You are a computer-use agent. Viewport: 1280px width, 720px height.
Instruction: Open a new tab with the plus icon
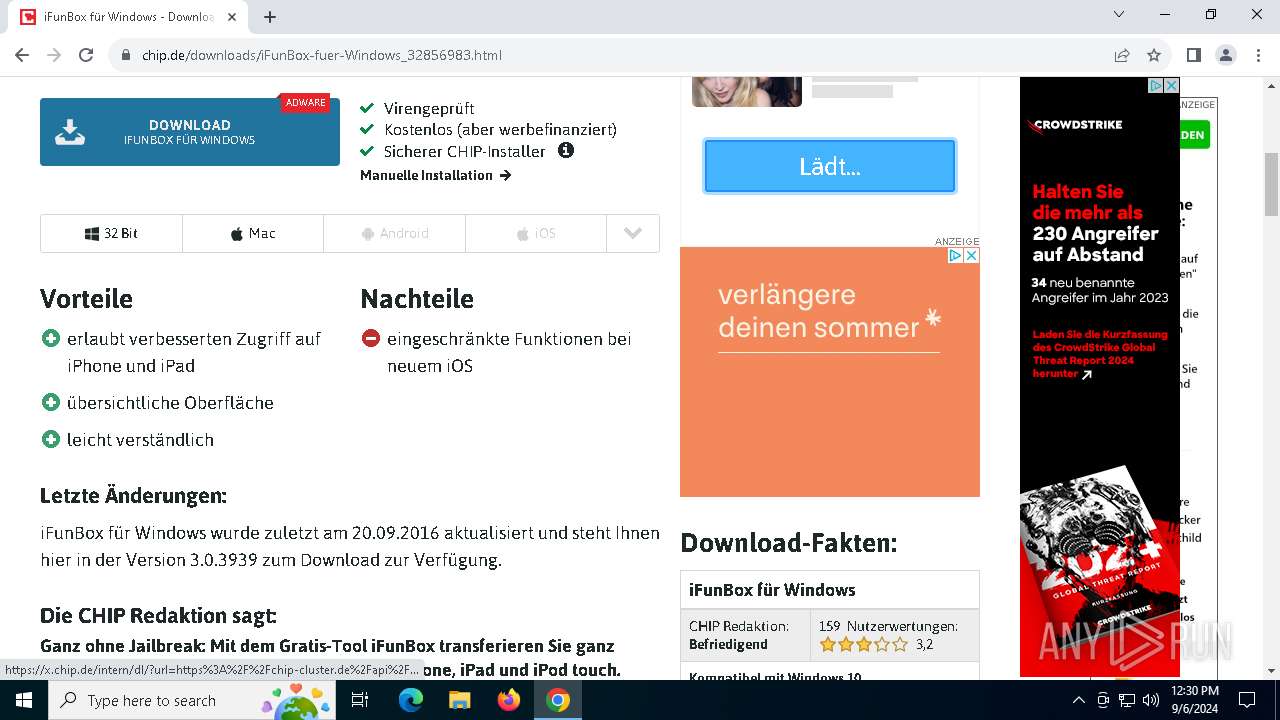[270, 17]
